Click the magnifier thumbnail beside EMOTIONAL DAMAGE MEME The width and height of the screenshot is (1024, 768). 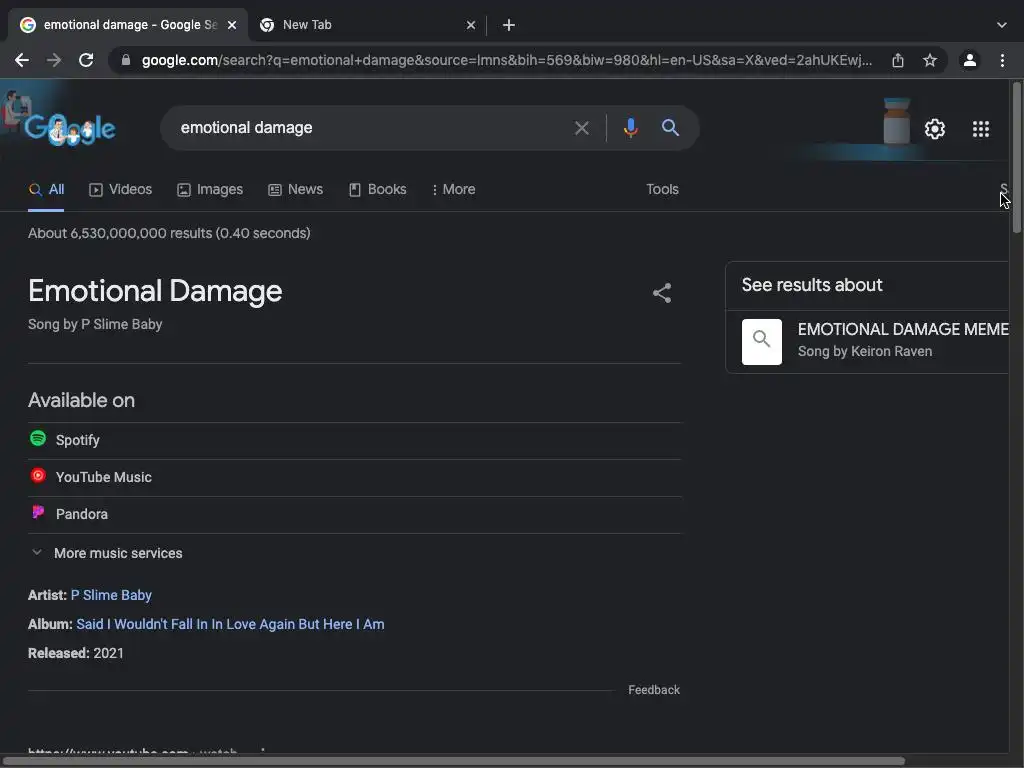tap(761, 342)
